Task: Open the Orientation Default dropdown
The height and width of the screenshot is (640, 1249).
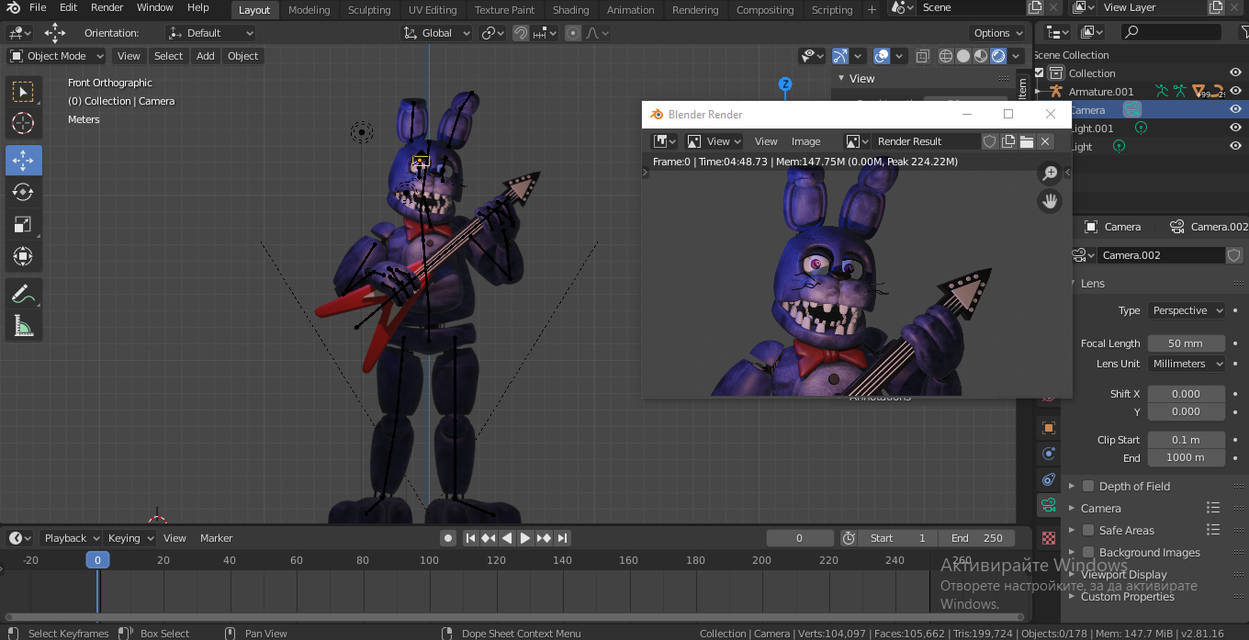Action: 211,33
